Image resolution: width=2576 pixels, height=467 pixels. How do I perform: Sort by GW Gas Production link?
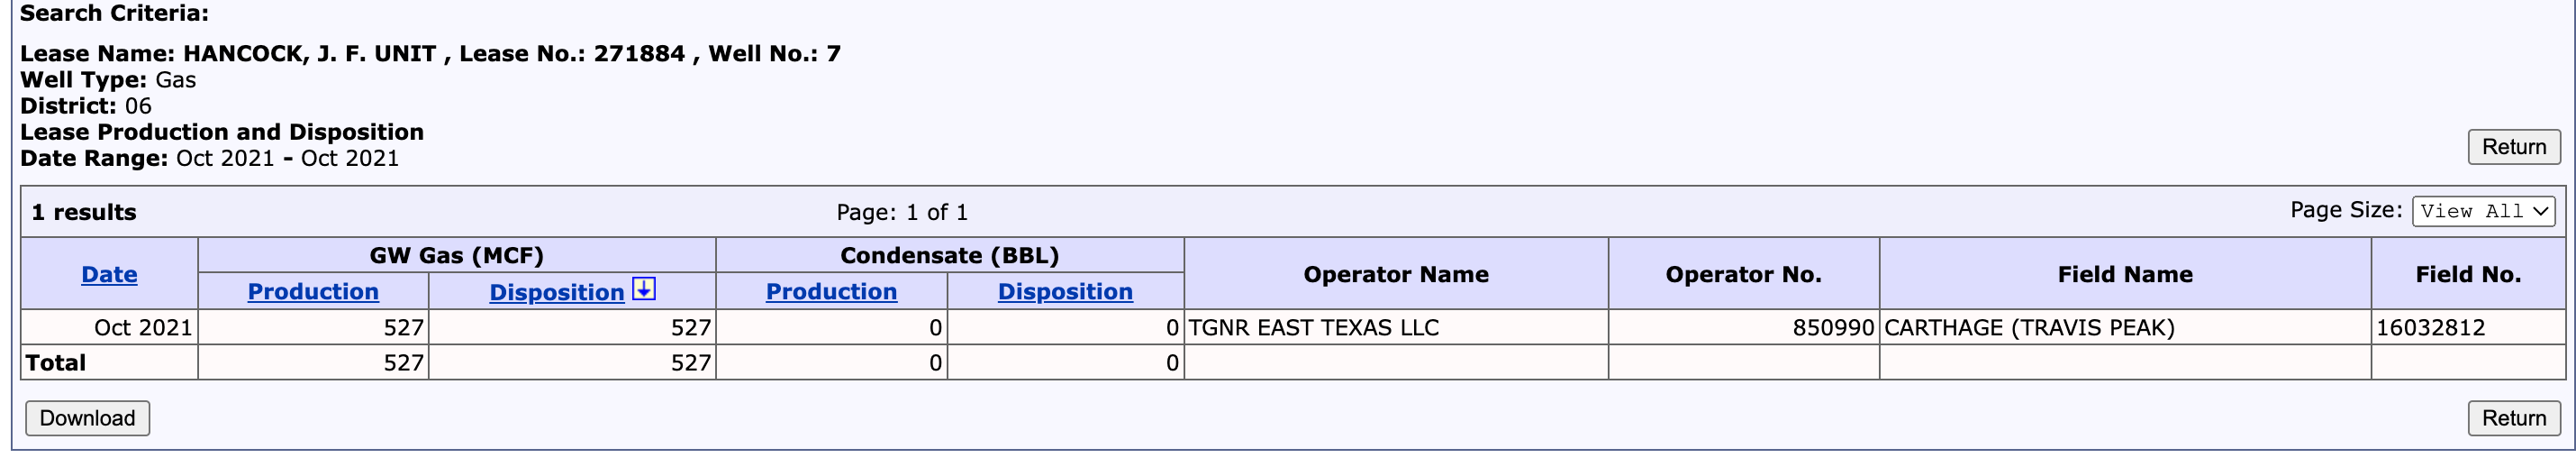click(313, 291)
